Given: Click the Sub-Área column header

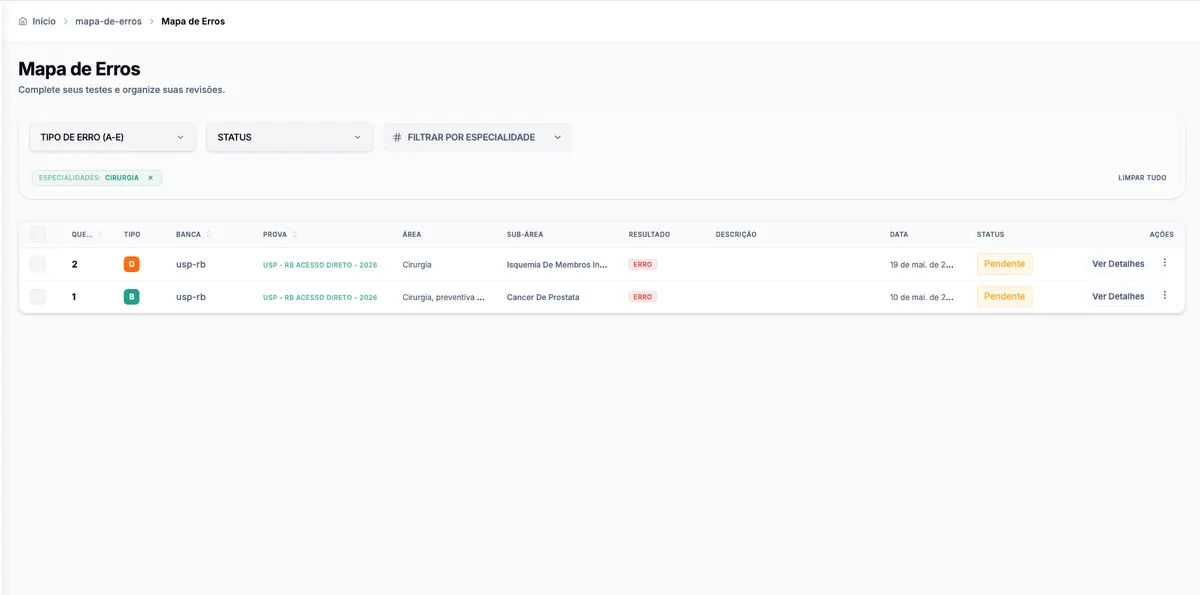Looking at the screenshot, I should pos(525,234).
